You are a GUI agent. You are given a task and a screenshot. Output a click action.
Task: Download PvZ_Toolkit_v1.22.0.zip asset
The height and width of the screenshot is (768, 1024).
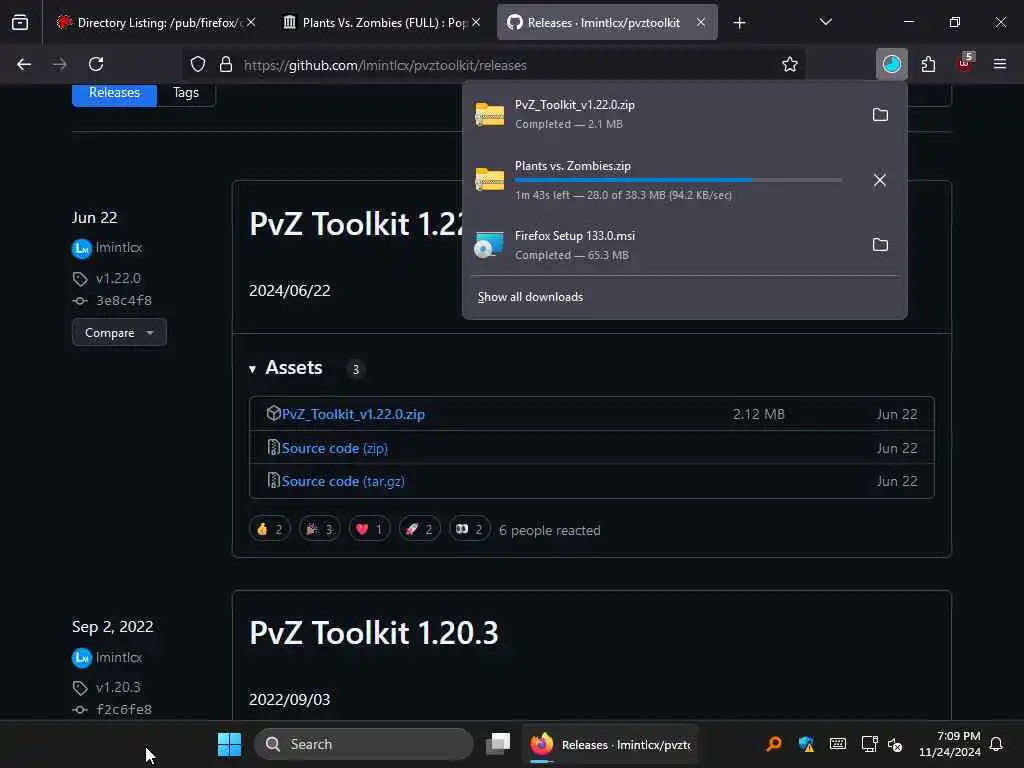point(353,414)
